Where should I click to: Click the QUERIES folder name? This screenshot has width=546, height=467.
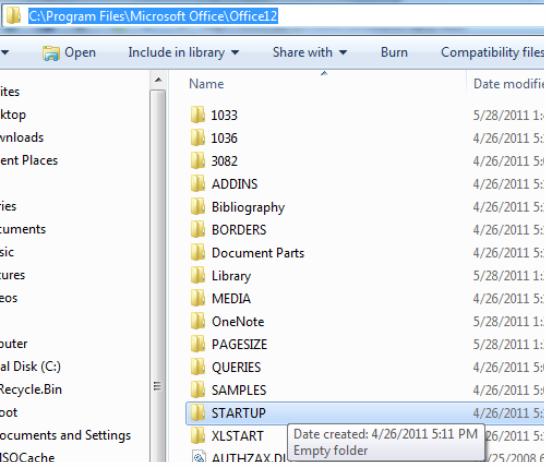point(236,367)
